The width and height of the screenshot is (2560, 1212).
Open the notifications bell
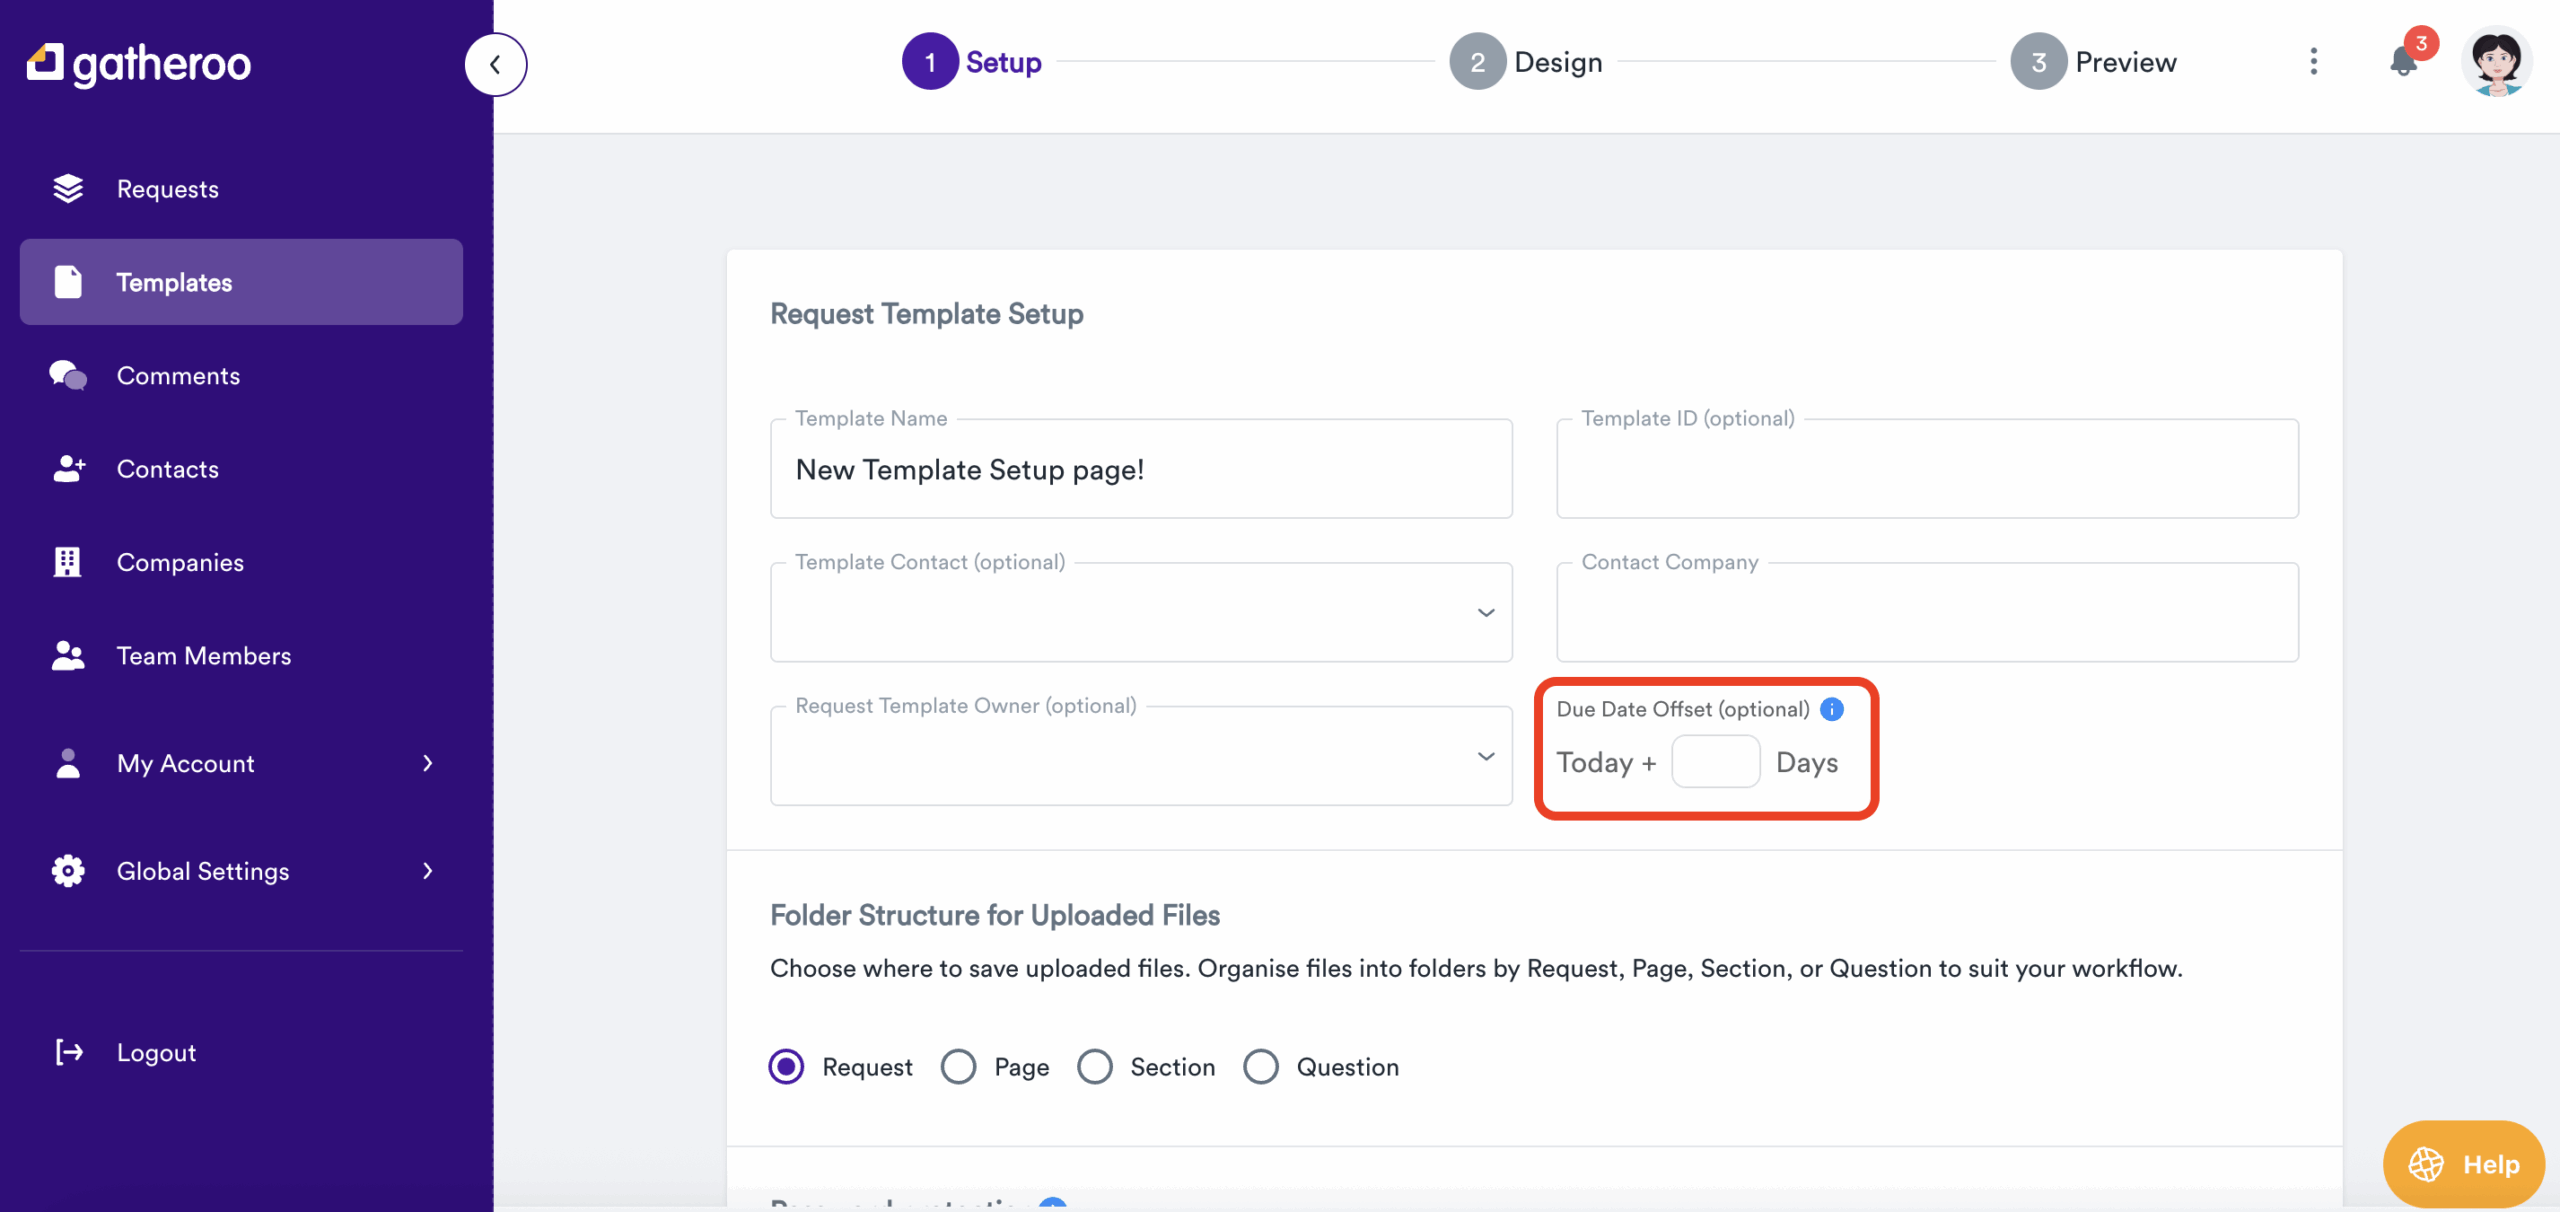point(2403,62)
